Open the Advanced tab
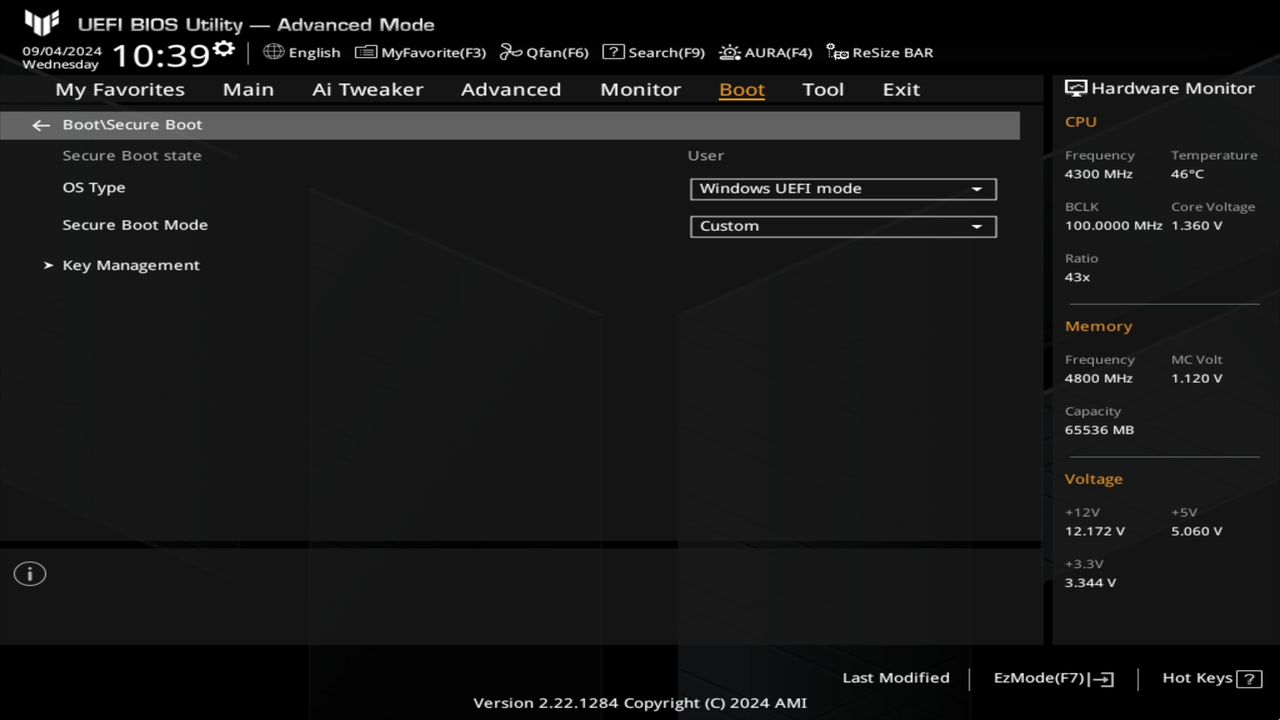The width and height of the screenshot is (1280, 720). (x=511, y=89)
